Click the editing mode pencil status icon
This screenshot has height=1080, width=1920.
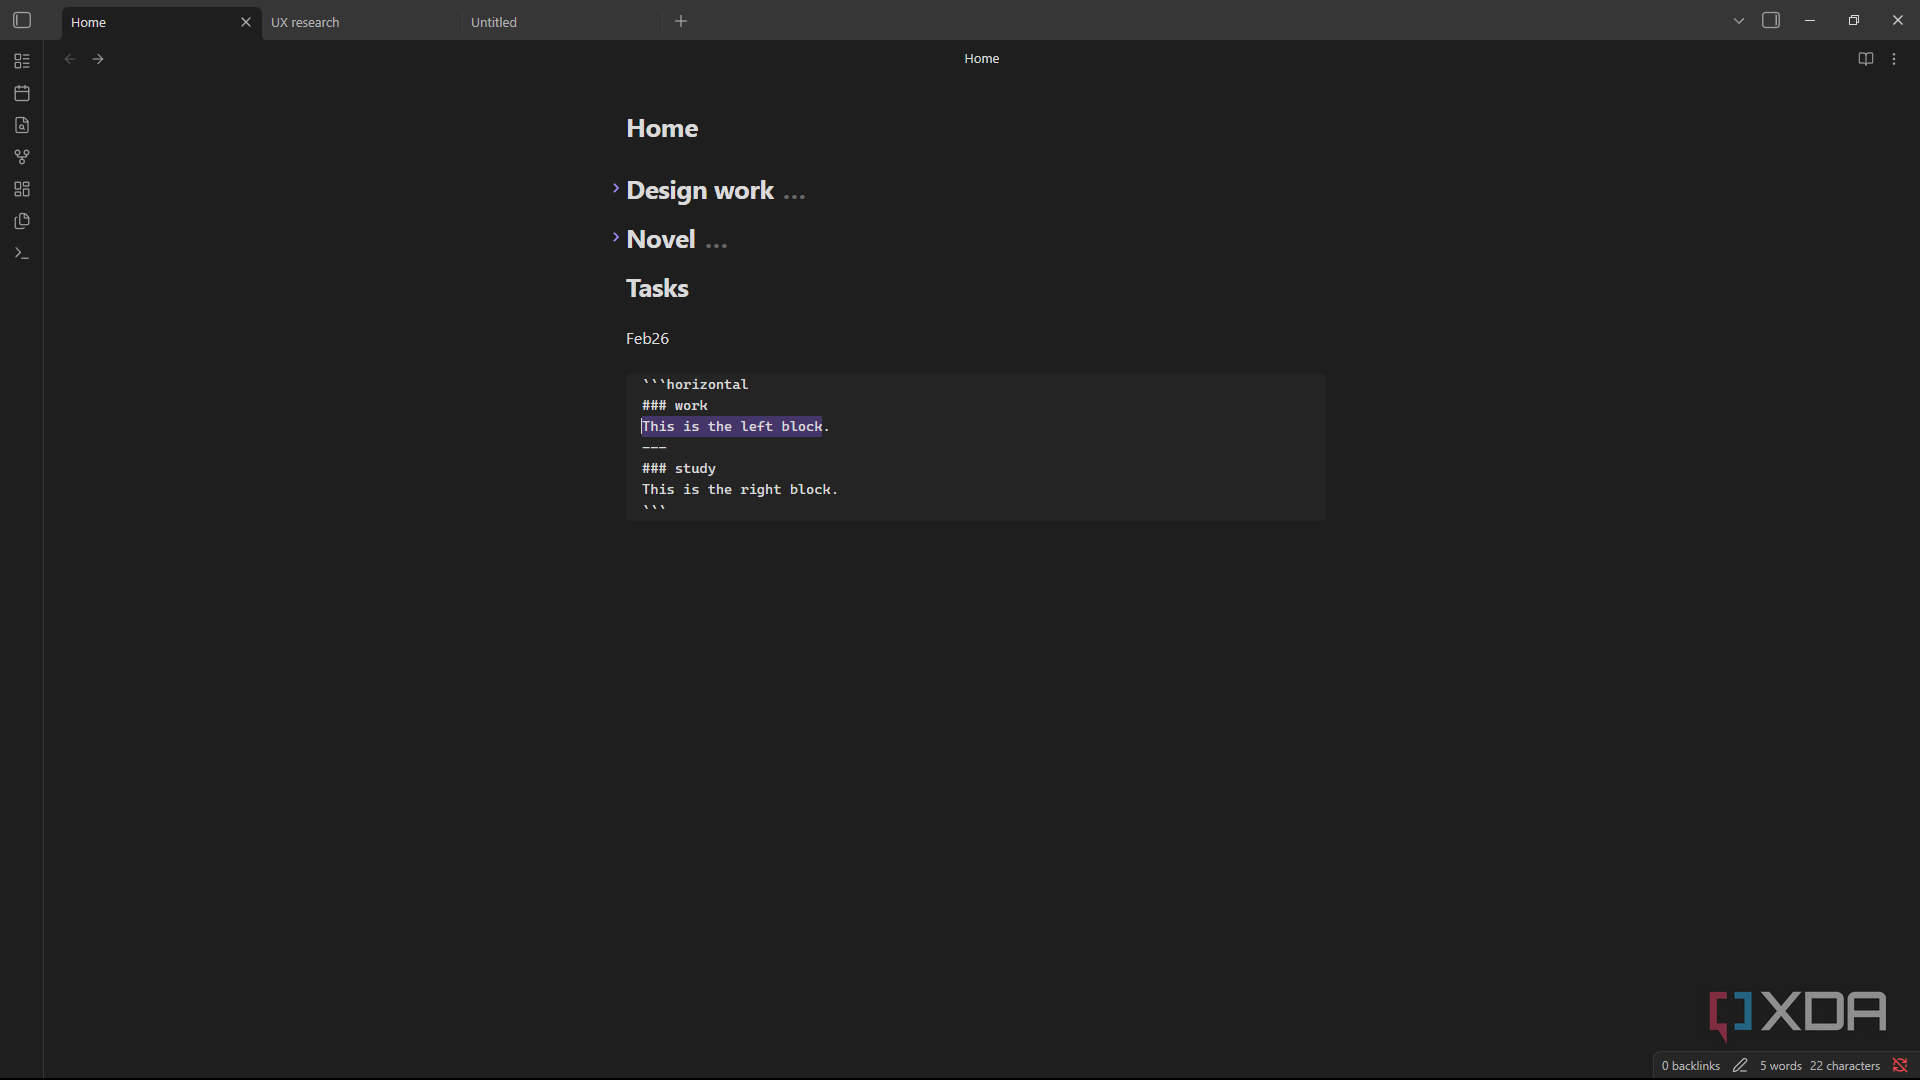coord(1740,1065)
